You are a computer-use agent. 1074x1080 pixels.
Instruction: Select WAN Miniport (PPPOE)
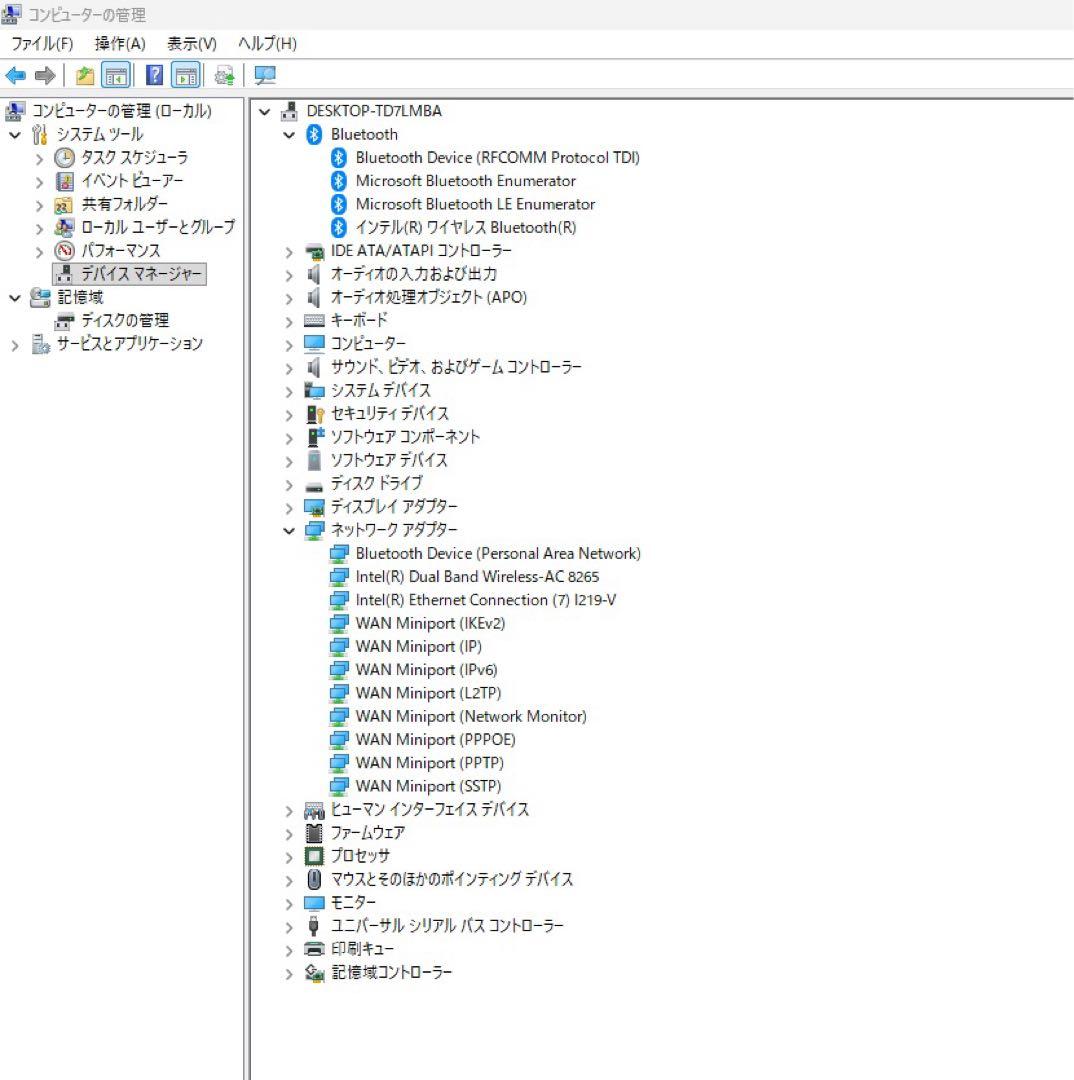(x=435, y=740)
